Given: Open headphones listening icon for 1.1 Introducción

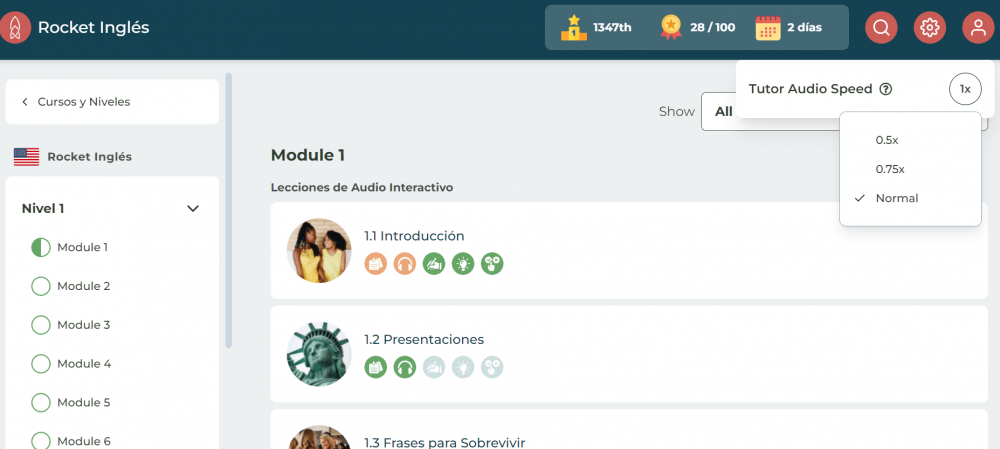Looking at the screenshot, I should click(x=405, y=263).
